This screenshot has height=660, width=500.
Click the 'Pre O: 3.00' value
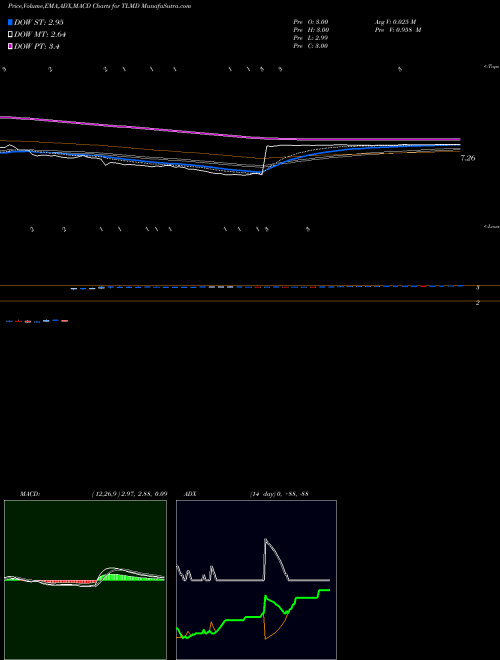311,21
